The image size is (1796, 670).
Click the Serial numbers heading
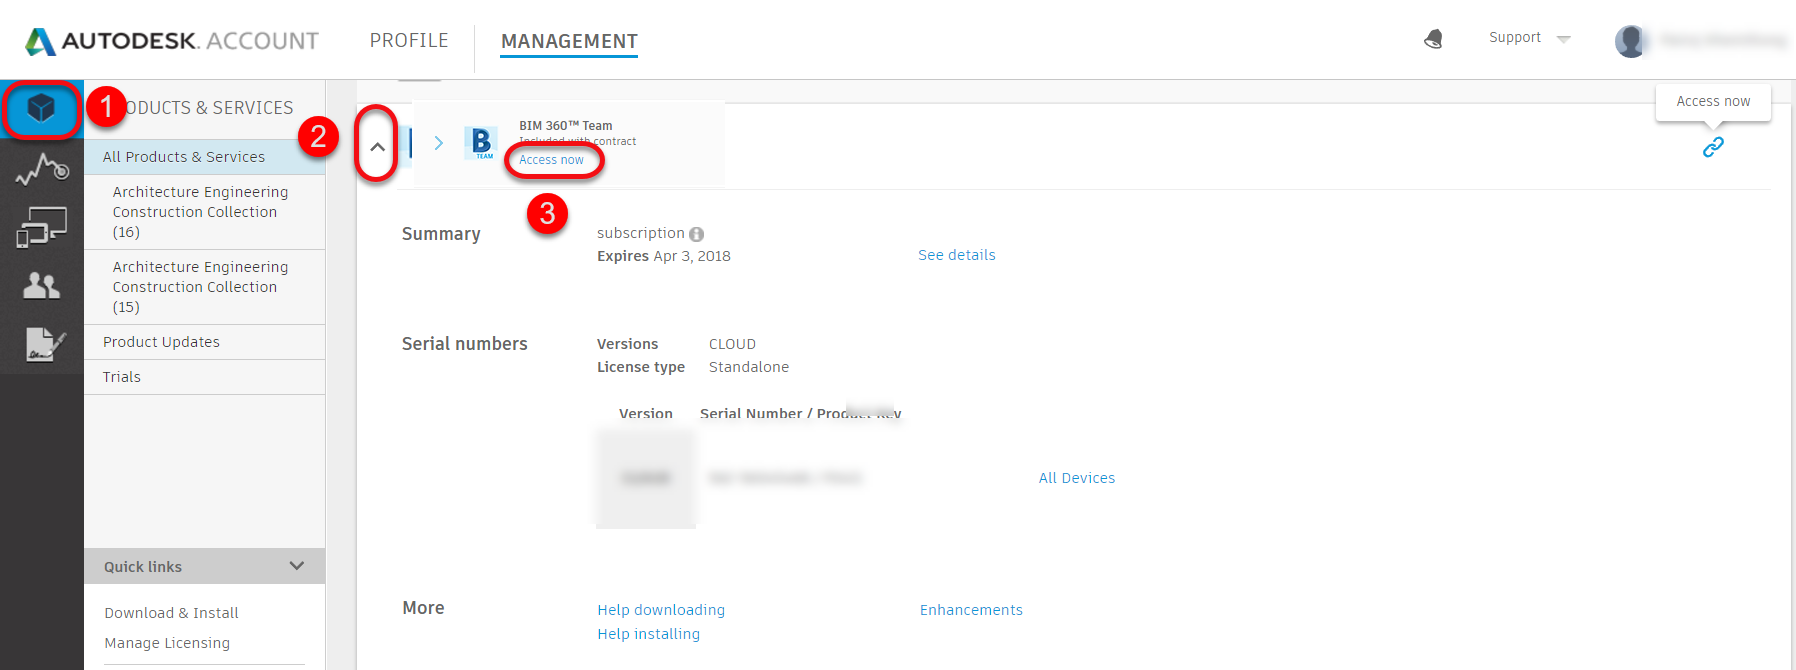pyautogui.click(x=465, y=344)
